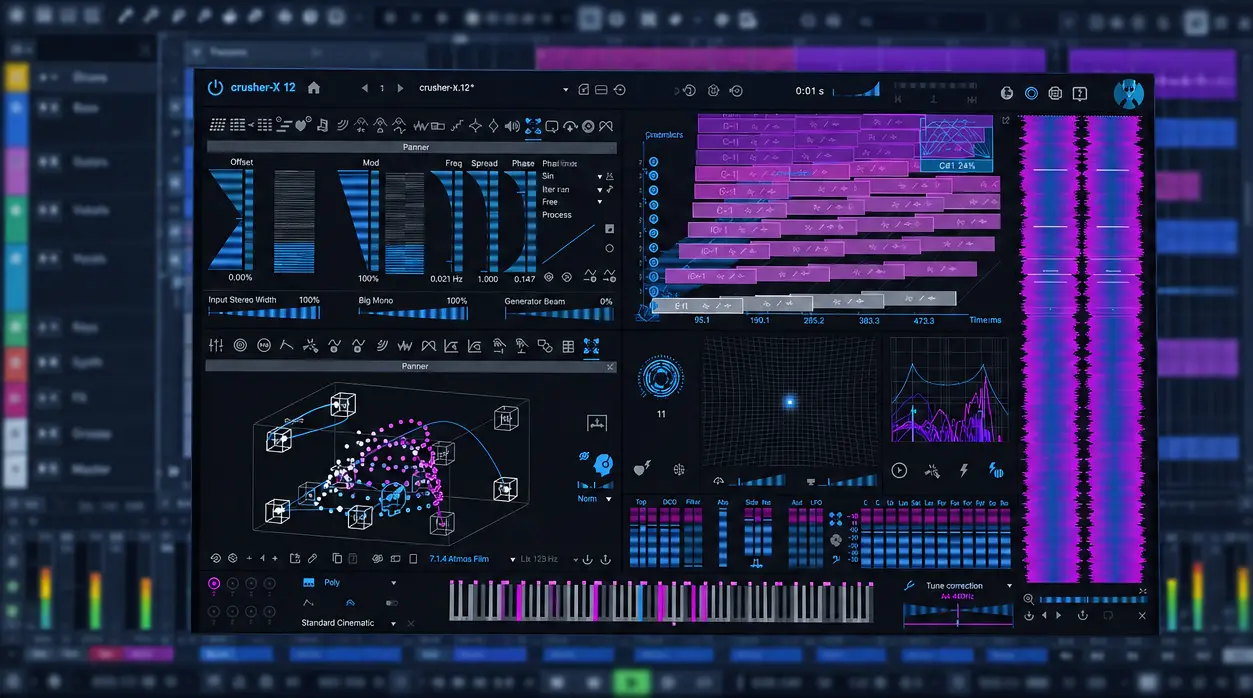The image size is (1253, 698).
Task: Click the blue ring icon in header
Action: pos(1031,93)
